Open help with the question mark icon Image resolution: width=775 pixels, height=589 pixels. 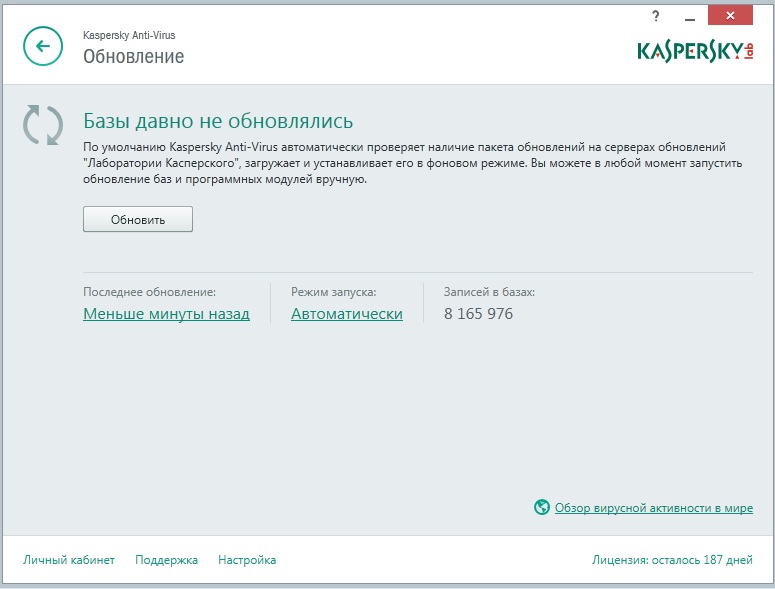[655, 16]
